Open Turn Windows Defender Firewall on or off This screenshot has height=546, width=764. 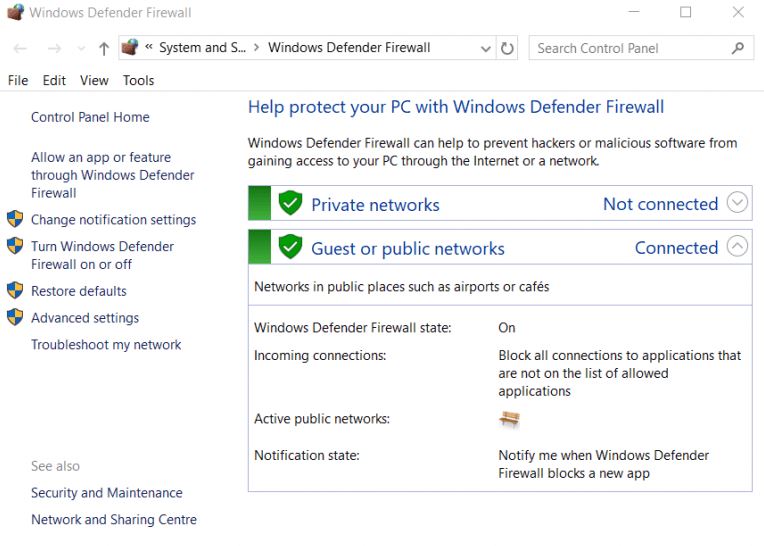[102, 255]
